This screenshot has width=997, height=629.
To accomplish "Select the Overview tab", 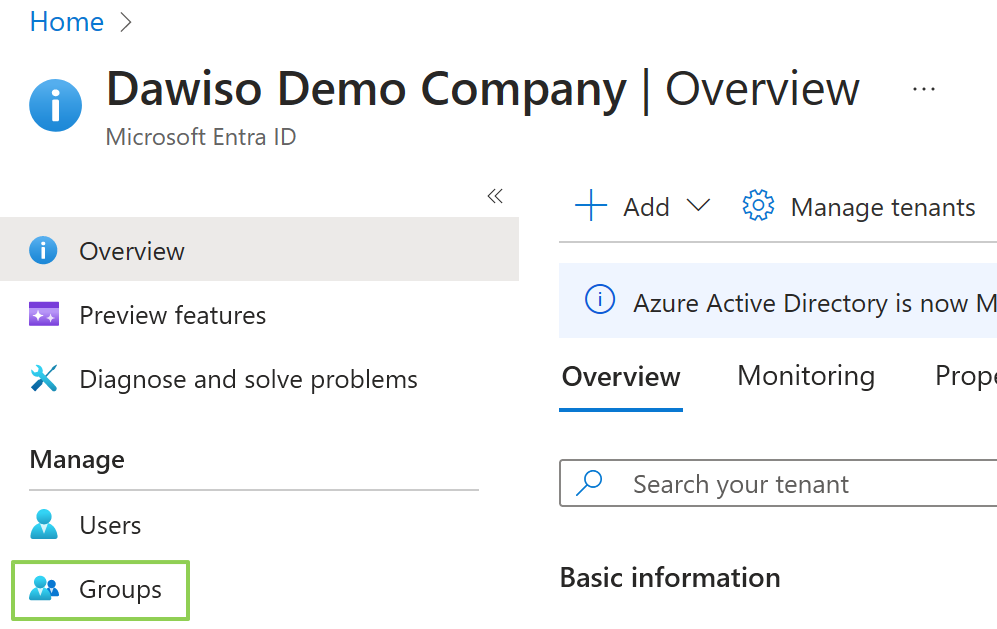I will (x=620, y=377).
